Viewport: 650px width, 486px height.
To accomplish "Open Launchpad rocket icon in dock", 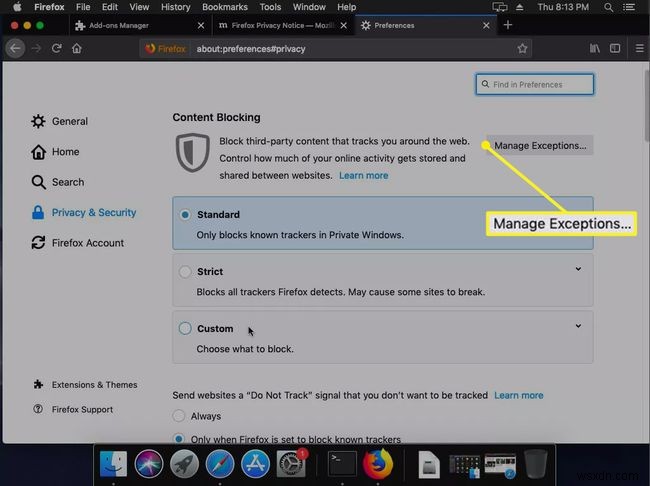I will pyautogui.click(x=184, y=464).
